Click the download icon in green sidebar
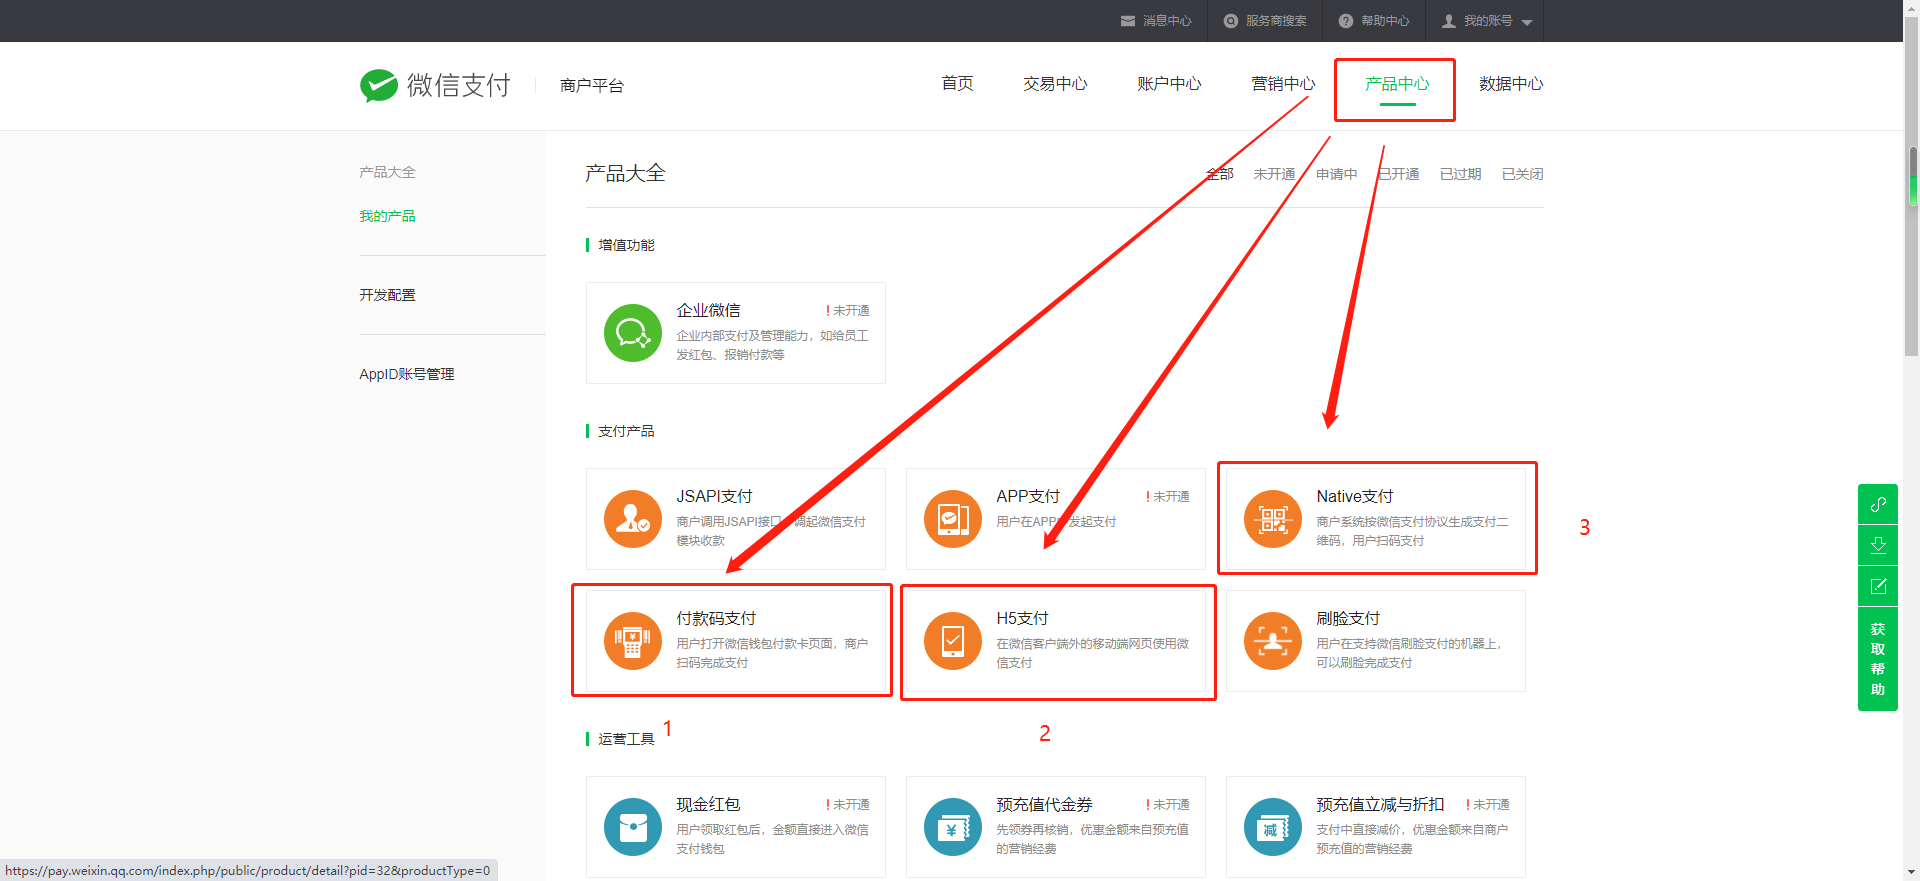Screen dimensions: 1920x881 (1878, 545)
